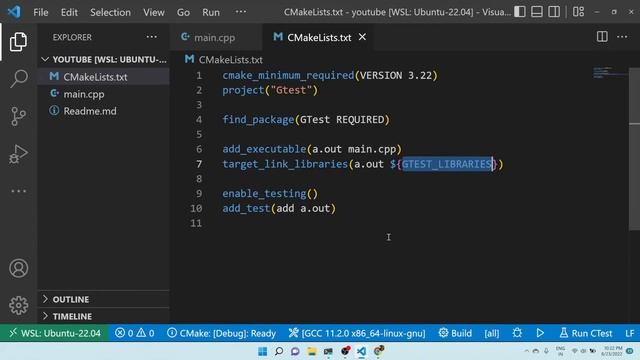Screen dimensions: 640x360
Task: Click line number 11 in the gutter
Action: click(x=196, y=223)
